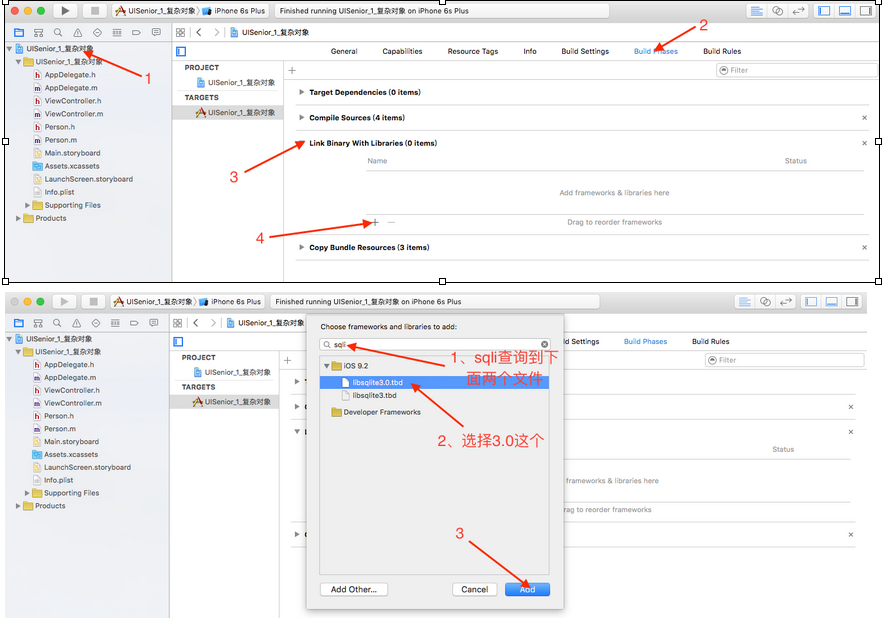Screen dimensions: 883x621
Task: Go forward in top window jump bar
Action: coord(216,33)
